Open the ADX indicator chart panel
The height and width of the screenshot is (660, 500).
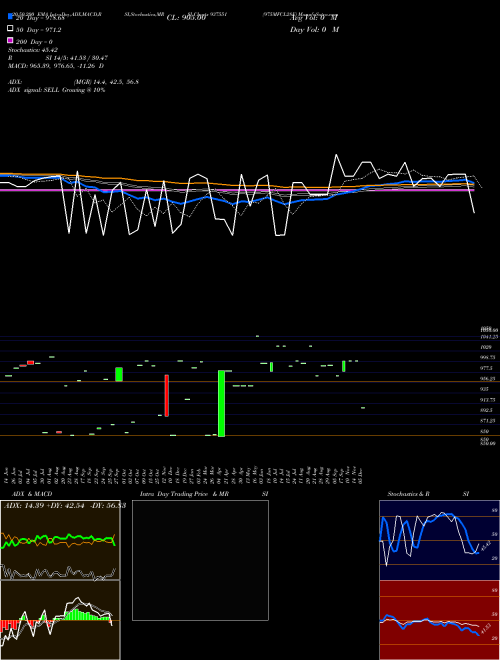click(x=60, y=540)
